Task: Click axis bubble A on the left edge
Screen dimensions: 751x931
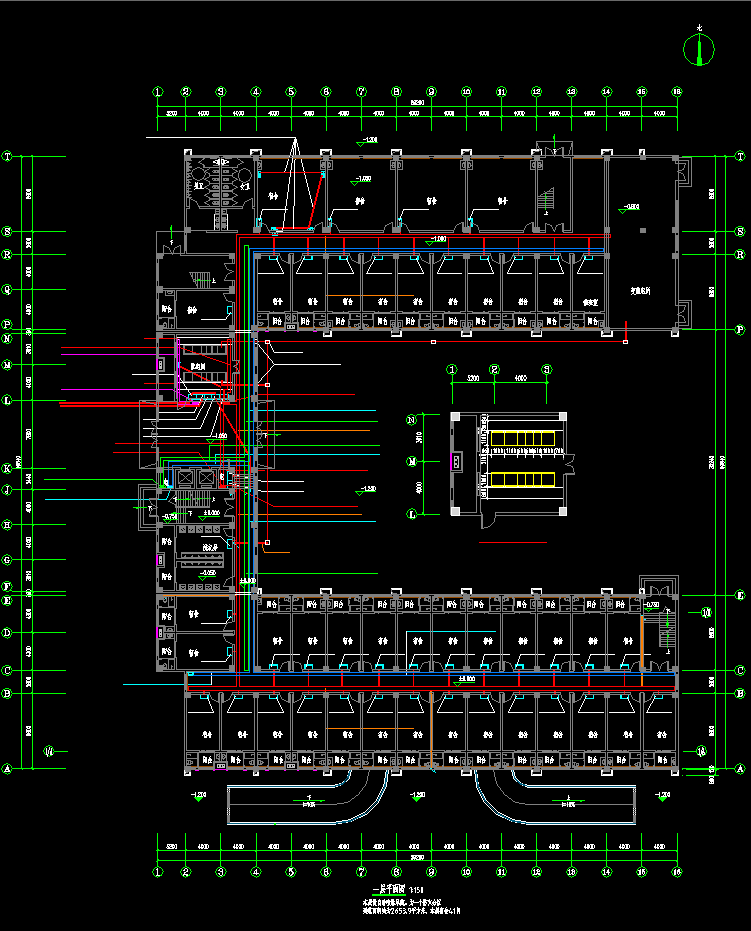Action: [7, 769]
